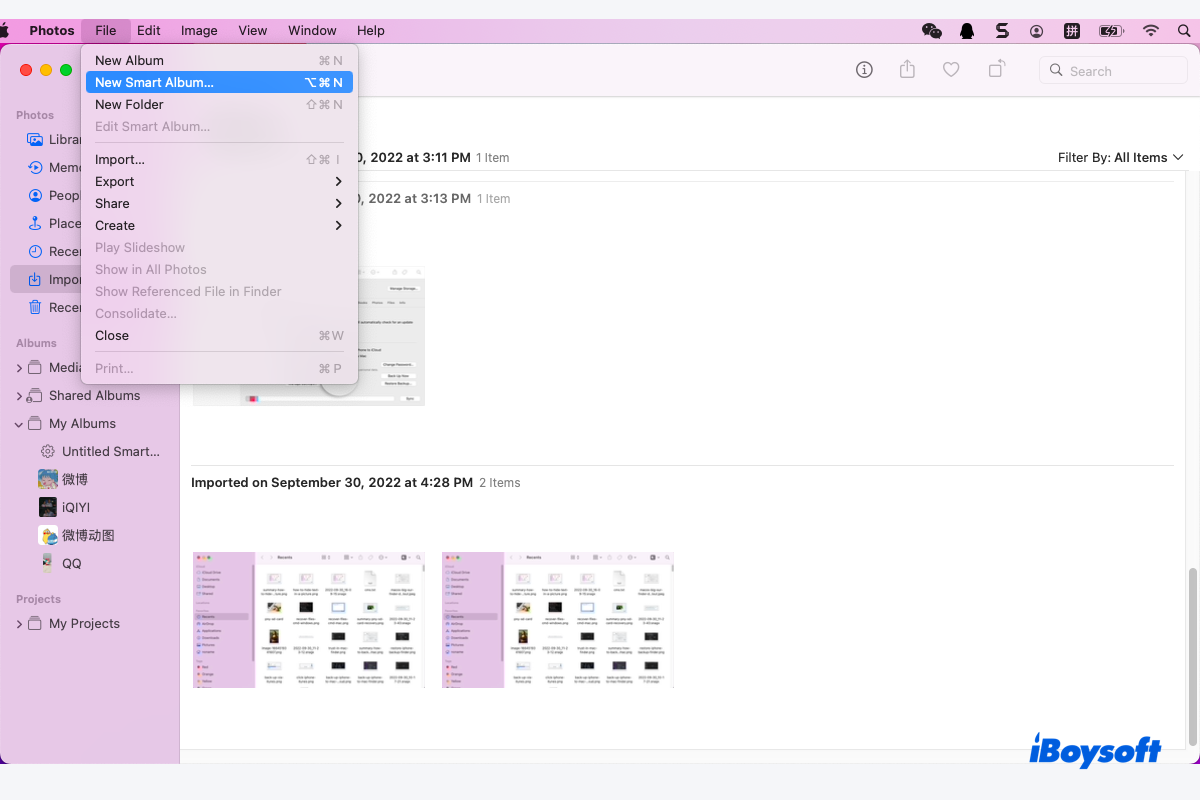Expand My Projects in the sidebar

[18, 623]
